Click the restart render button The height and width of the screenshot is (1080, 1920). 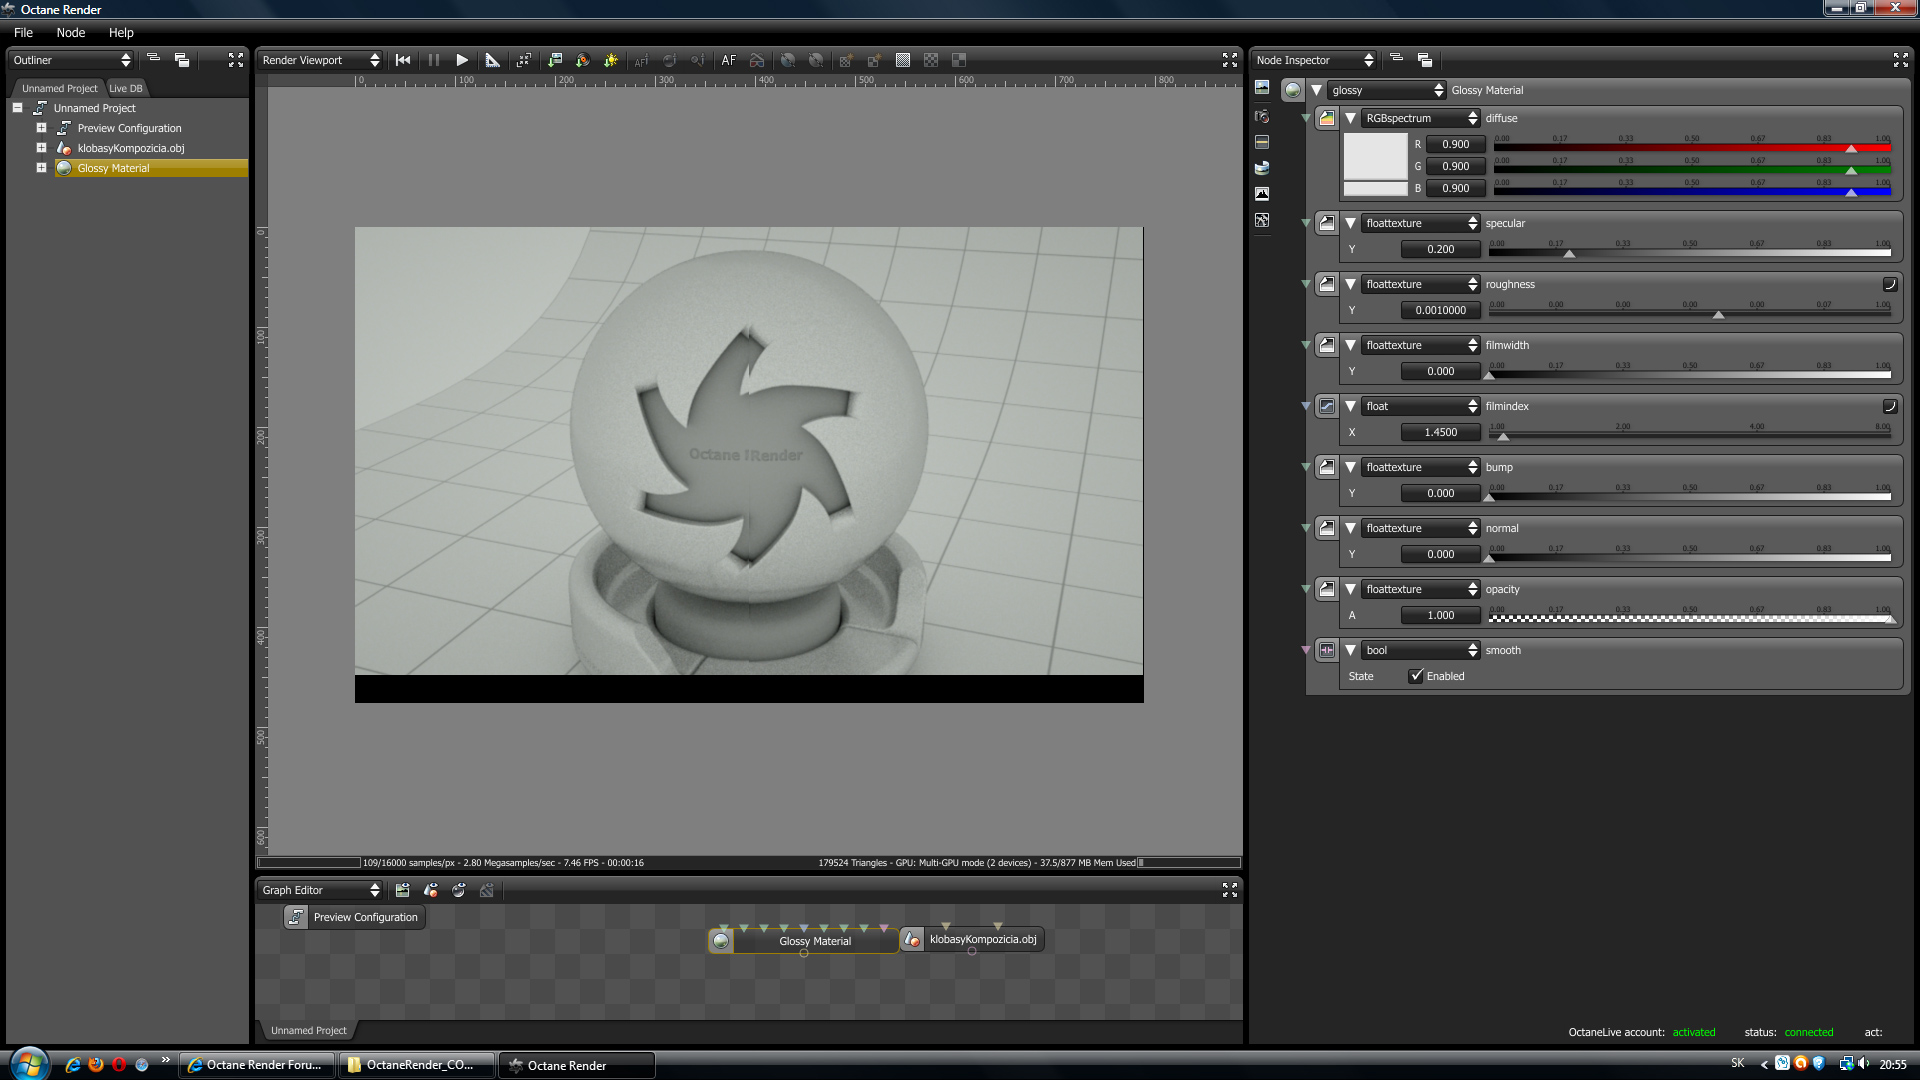point(403,60)
